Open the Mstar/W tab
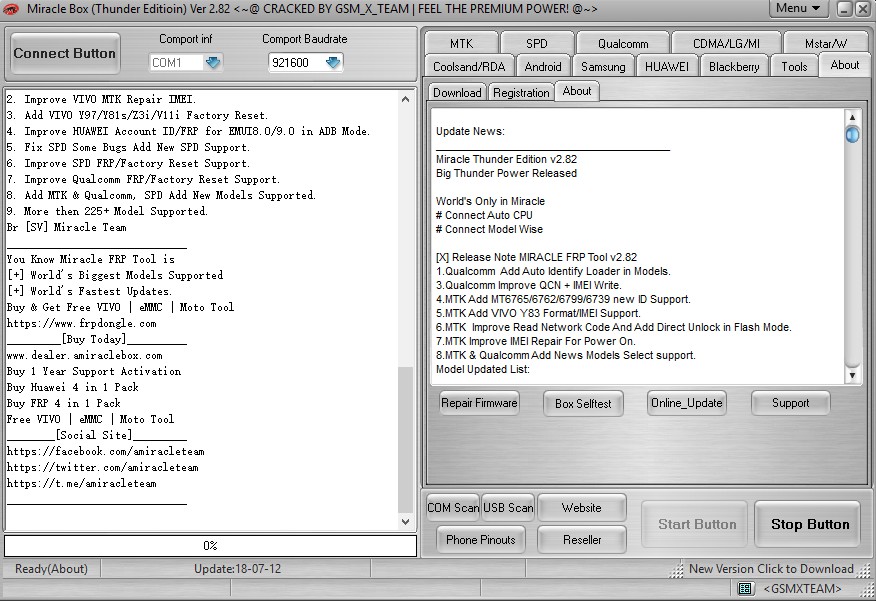The height and width of the screenshot is (601, 876). pyautogui.click(x=826, y=44)
